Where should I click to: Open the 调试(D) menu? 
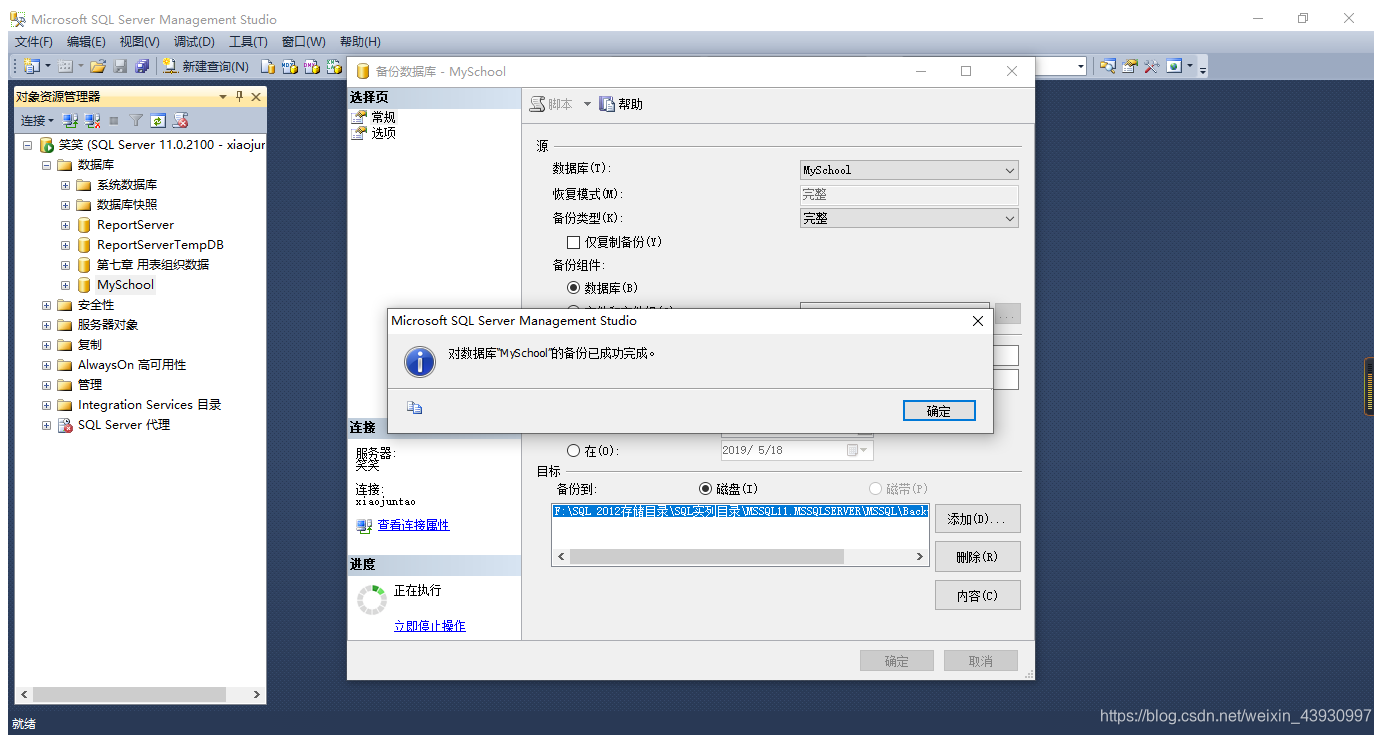[194, 42]
